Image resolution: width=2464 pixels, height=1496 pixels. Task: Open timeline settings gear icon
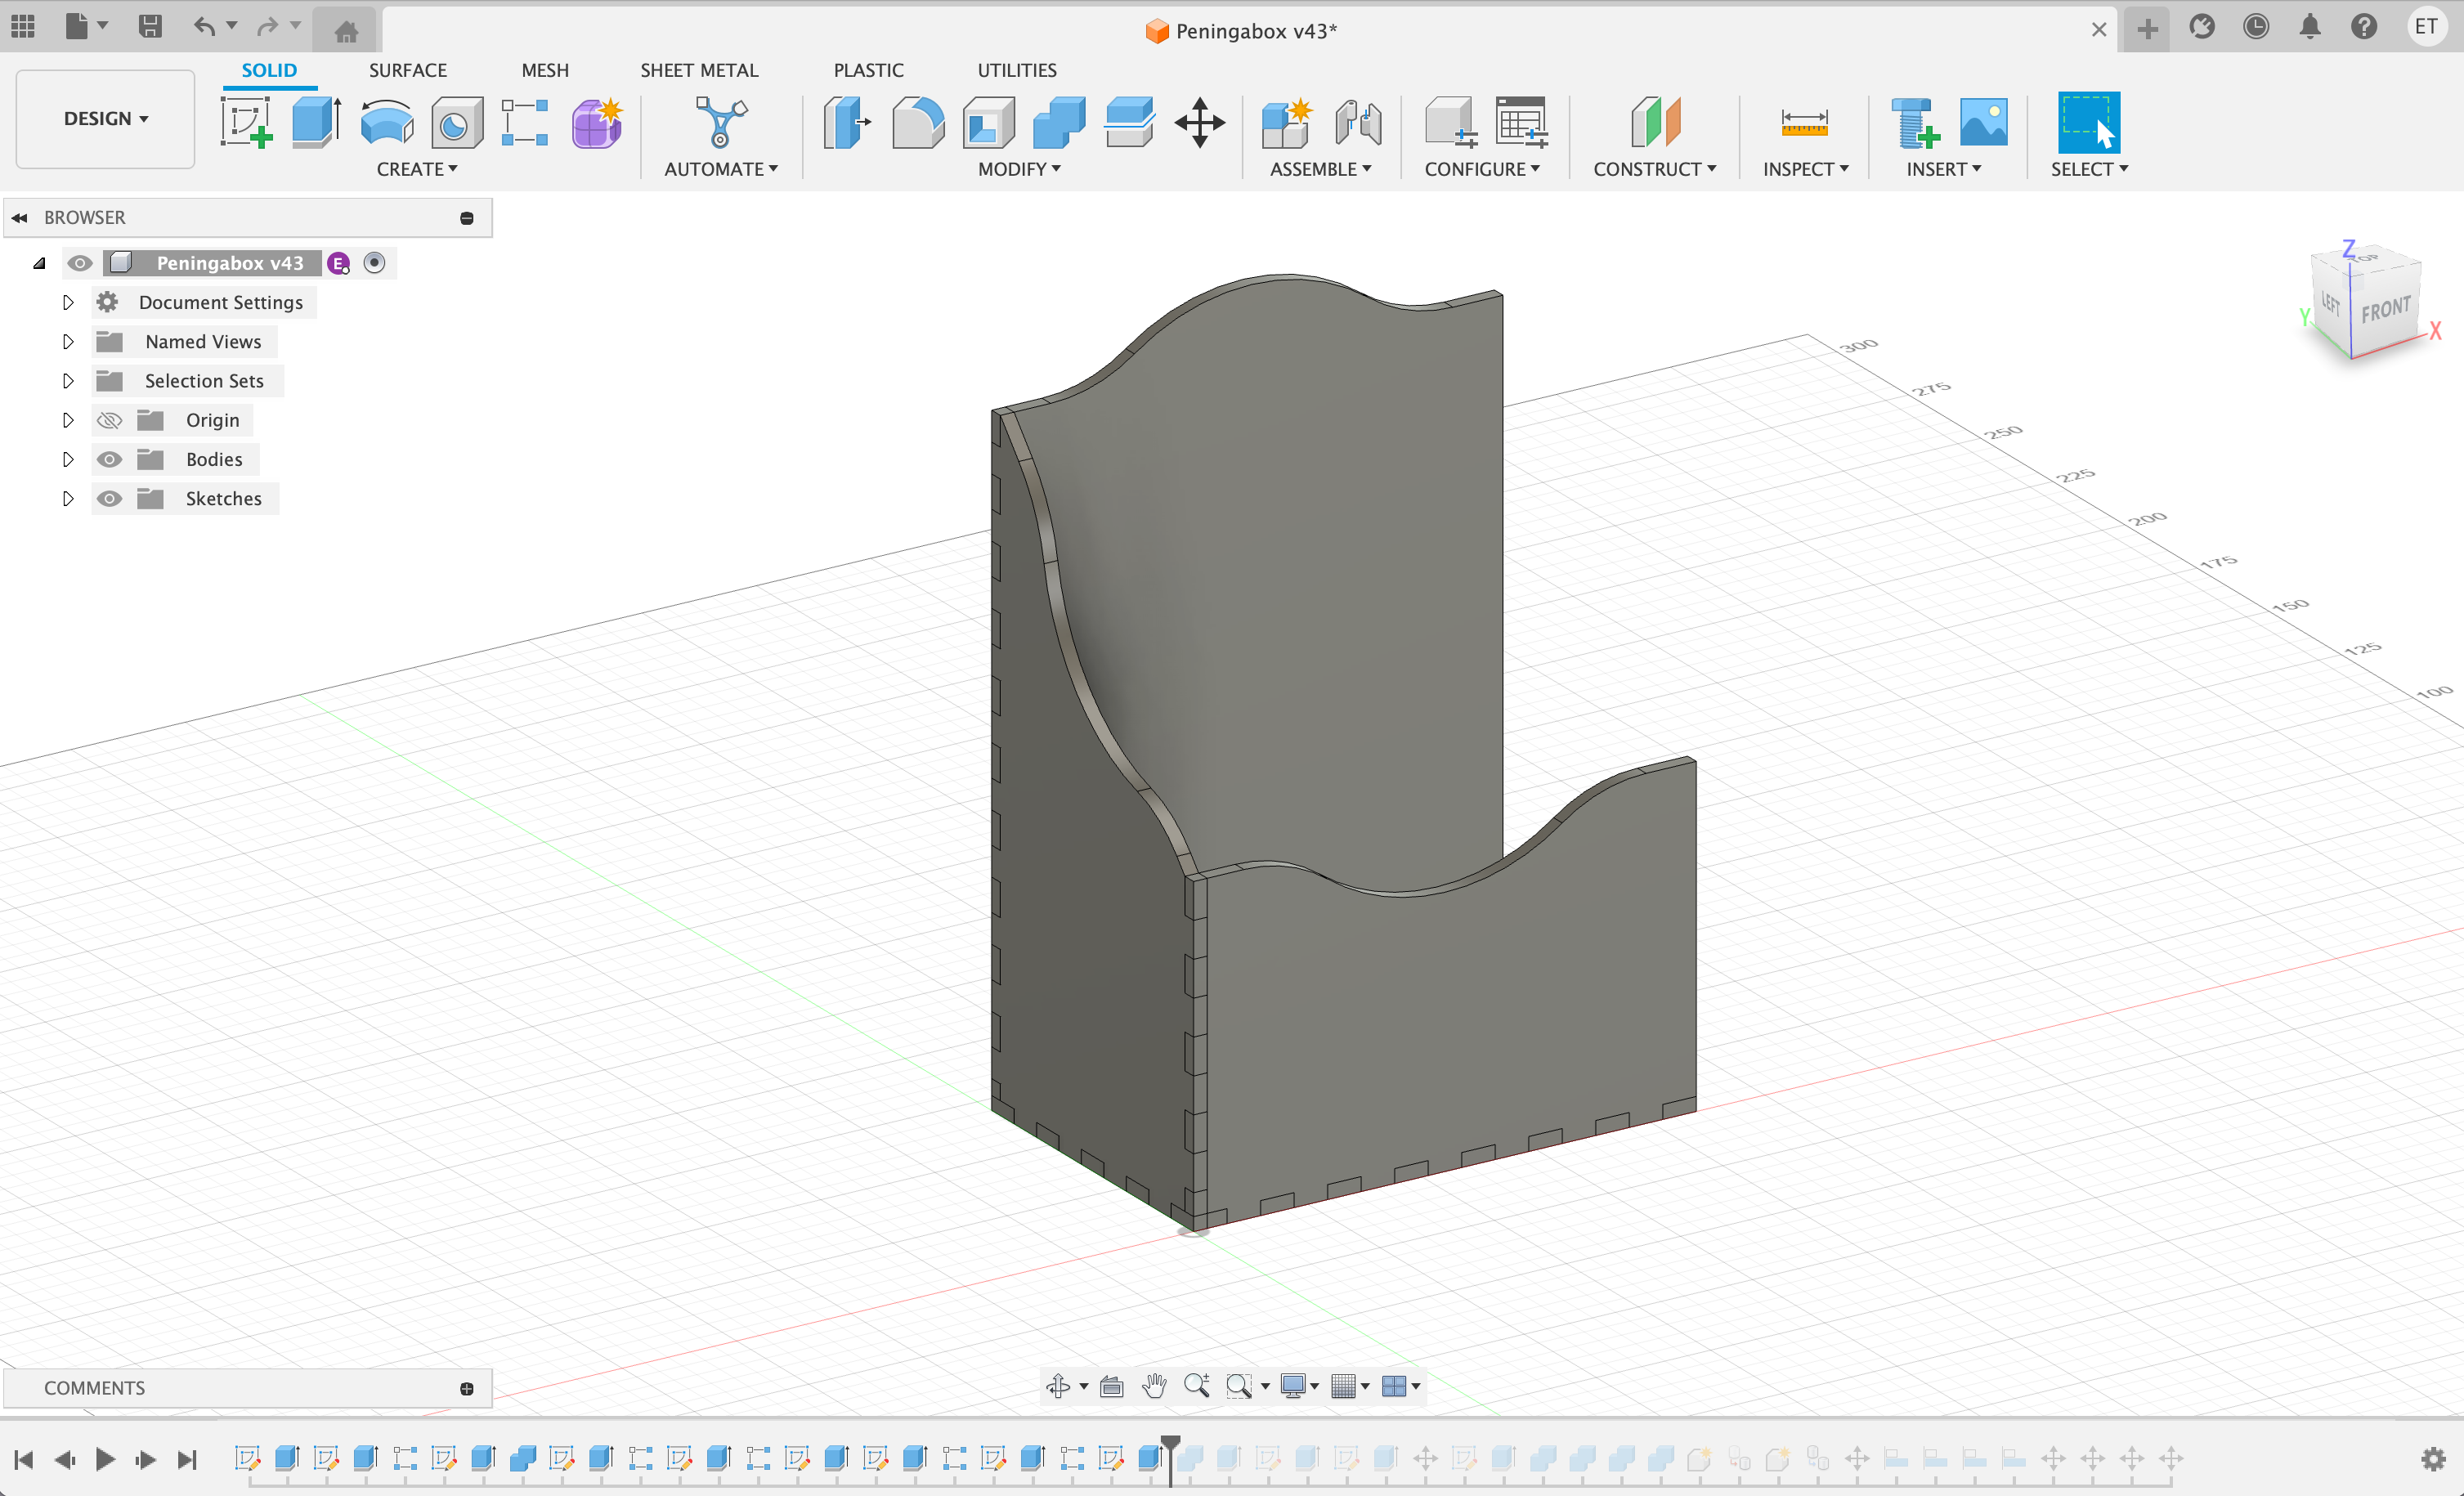[x=2433, y=1459]
